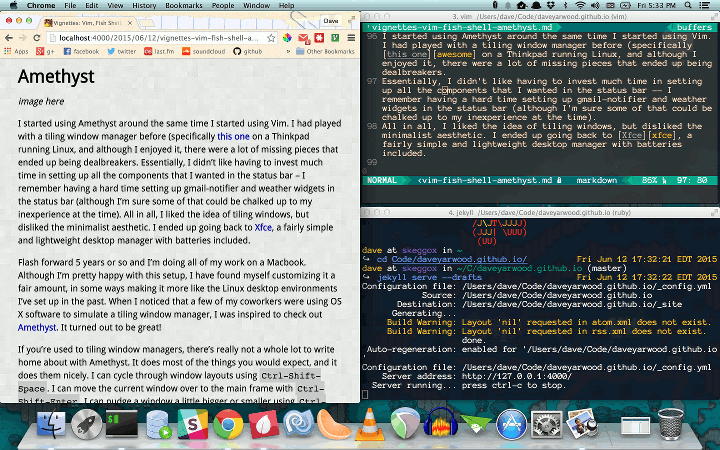Viewport: 720px width, 450px height.
Task: Open Chrome's hamburger menu
Action: click(351, 38)
